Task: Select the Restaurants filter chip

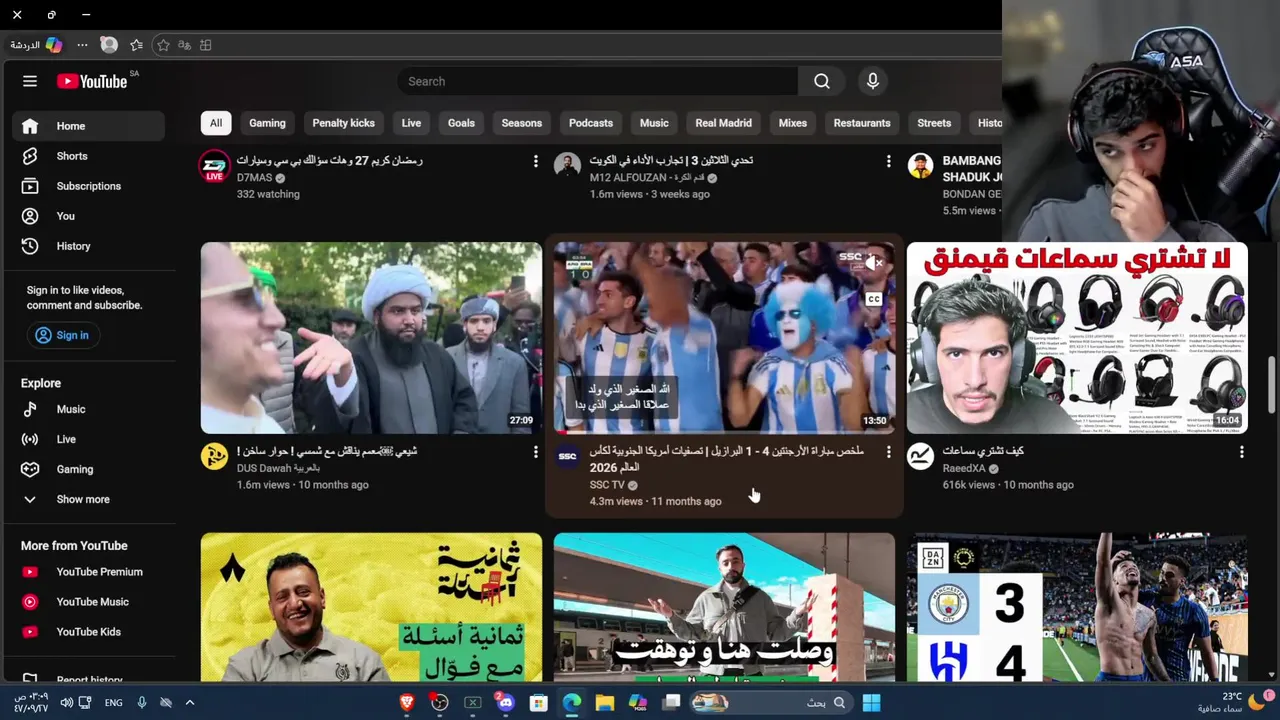Action: [x=862, y=123]
